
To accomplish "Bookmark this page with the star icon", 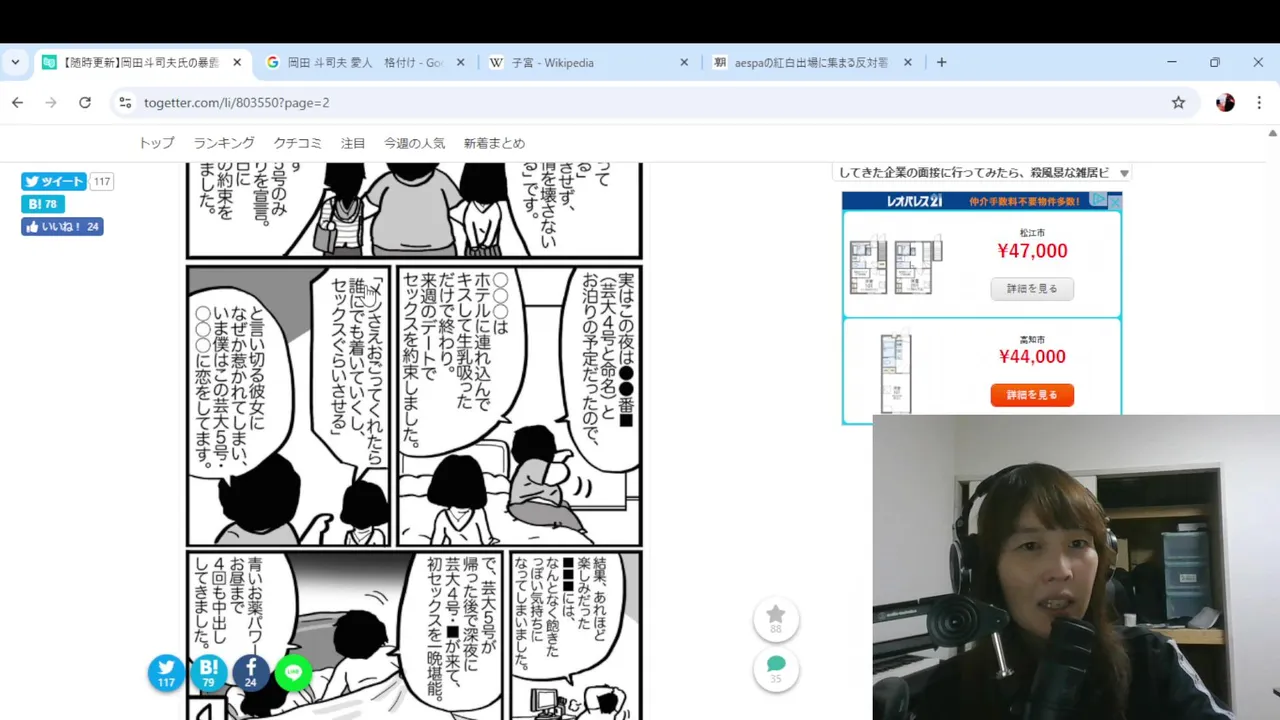I will point(1178,102).
